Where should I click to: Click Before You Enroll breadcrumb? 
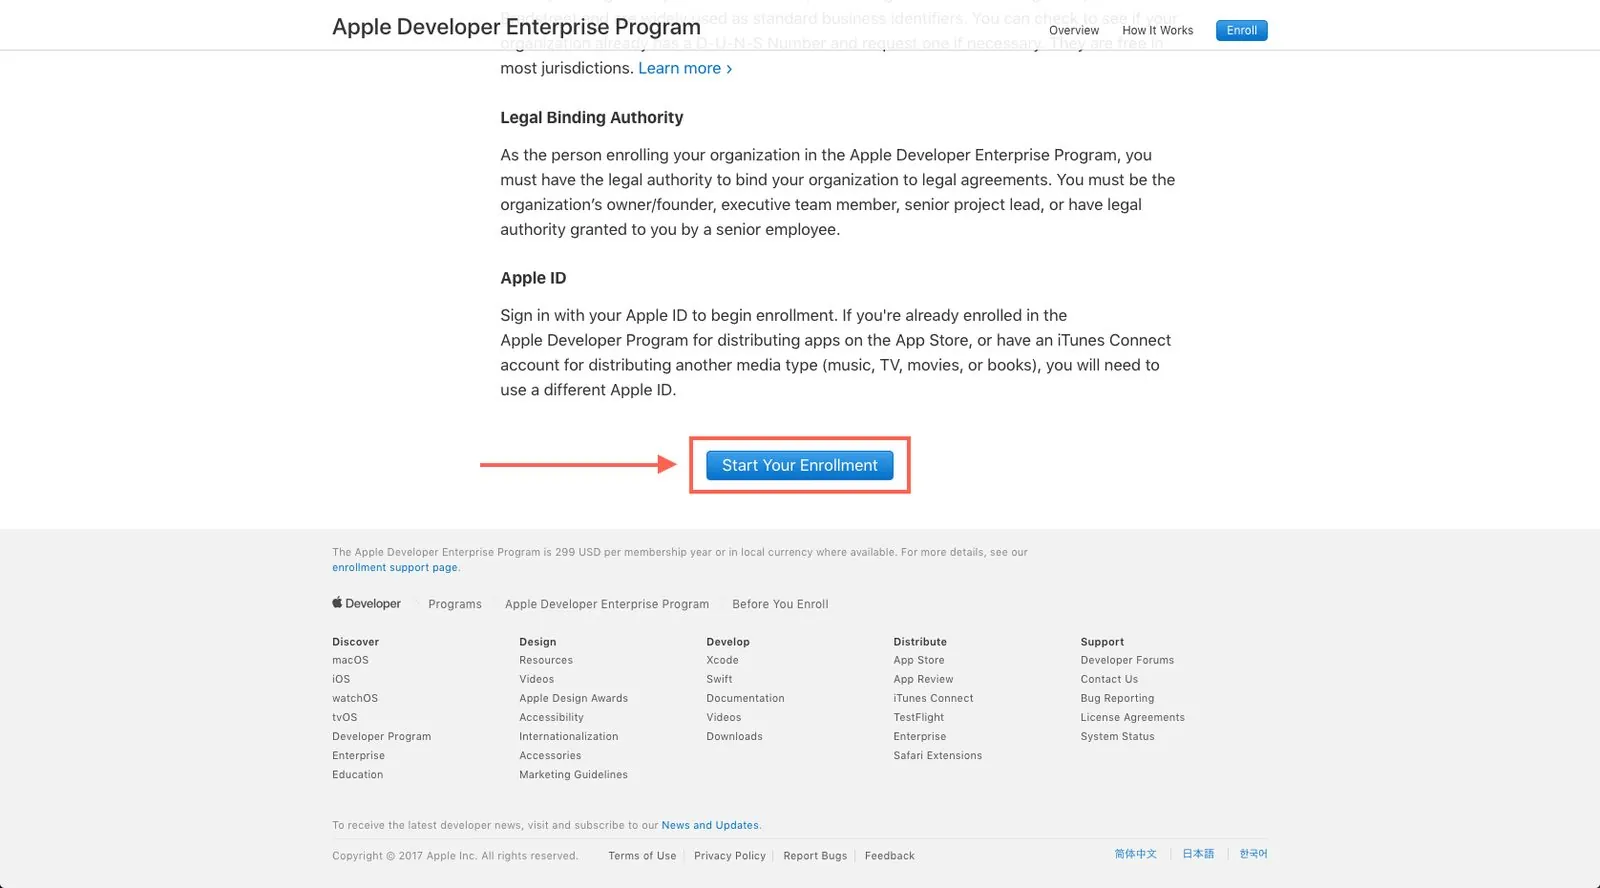point(780,604)
